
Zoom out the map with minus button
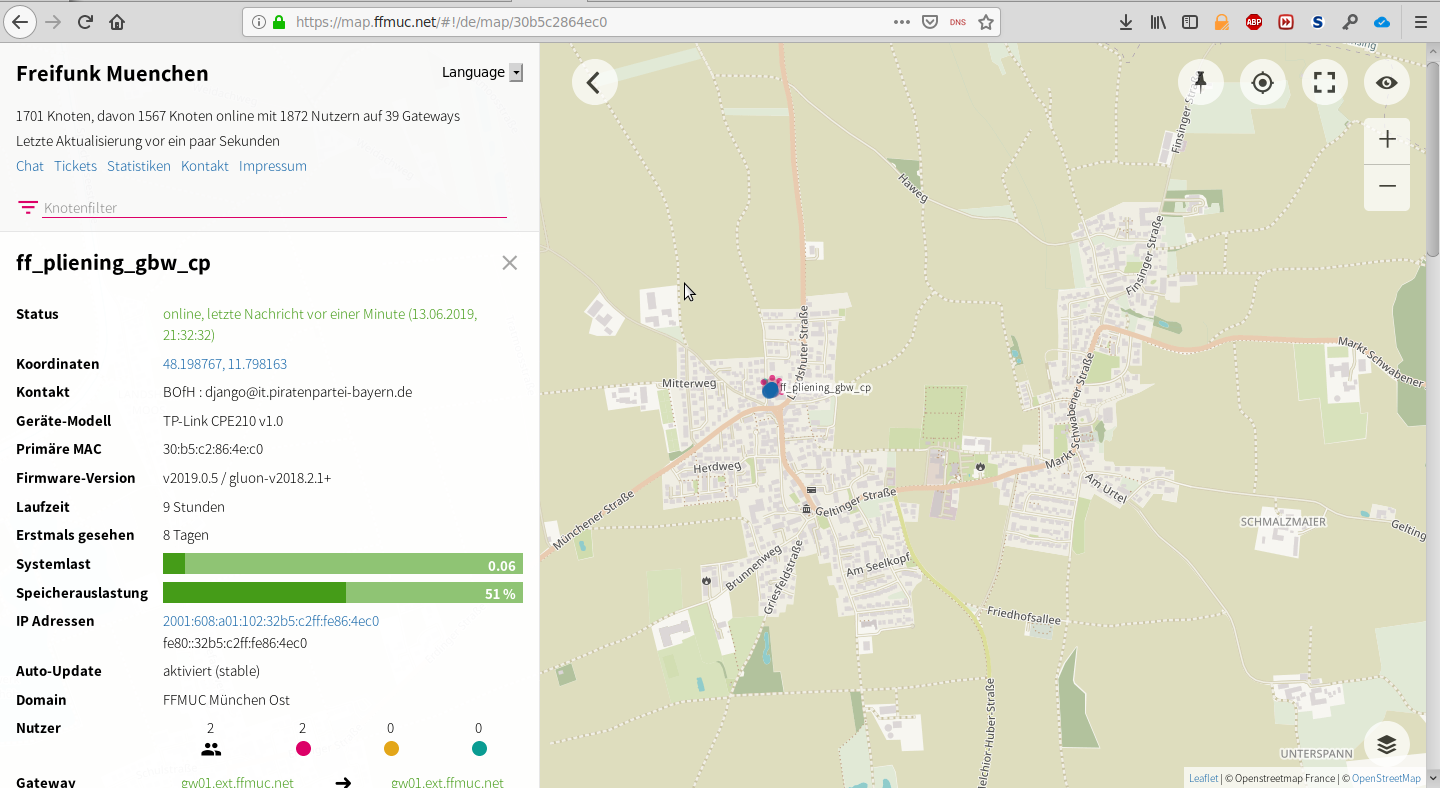coord(1387,187)
